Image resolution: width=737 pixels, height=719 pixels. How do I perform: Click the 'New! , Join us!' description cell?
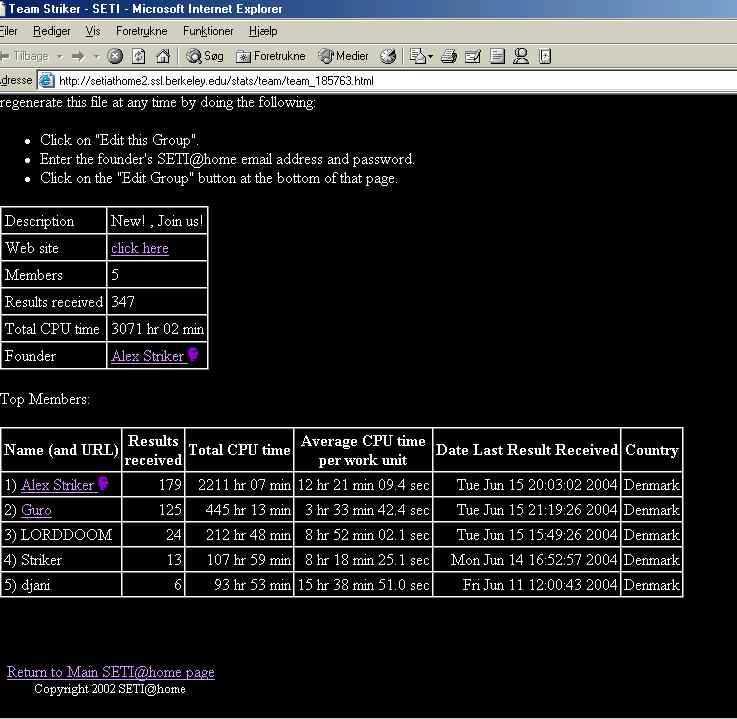pos(157,221)
